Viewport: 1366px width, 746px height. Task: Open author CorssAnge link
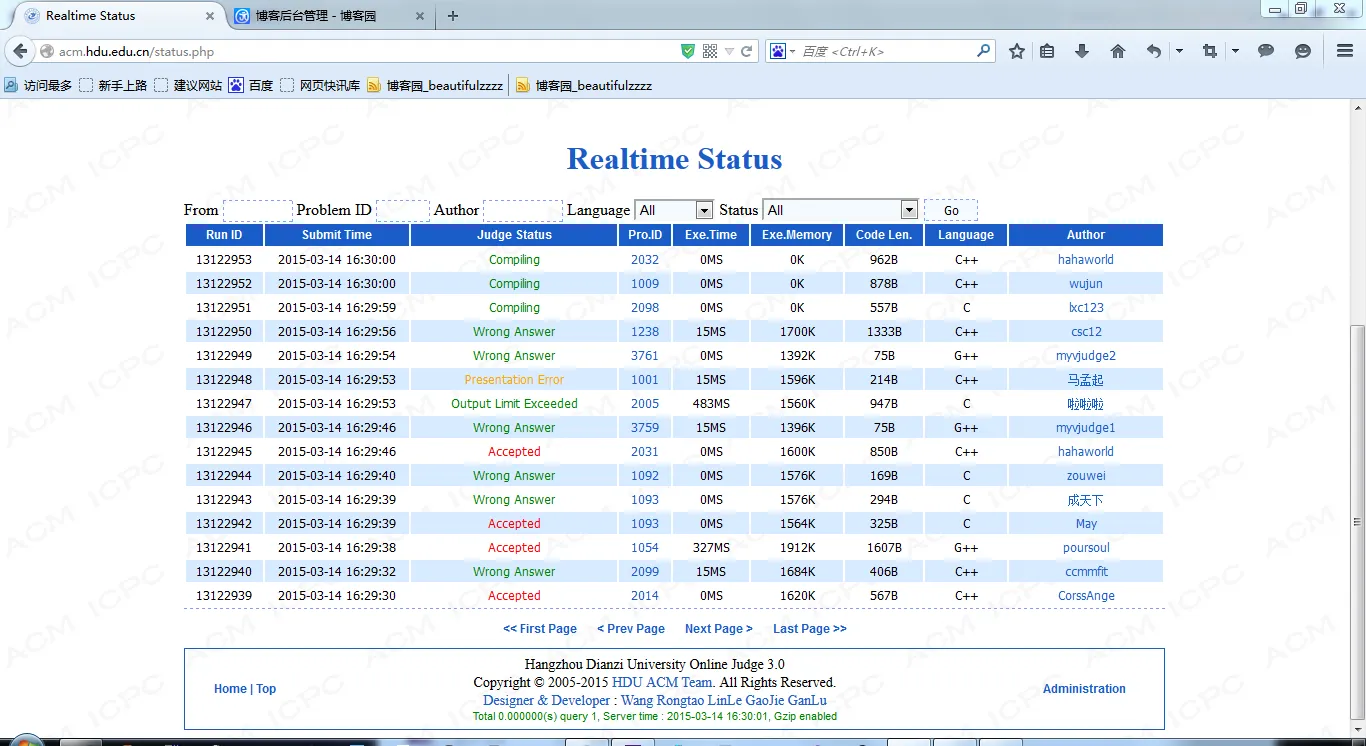pos(1086,596)
